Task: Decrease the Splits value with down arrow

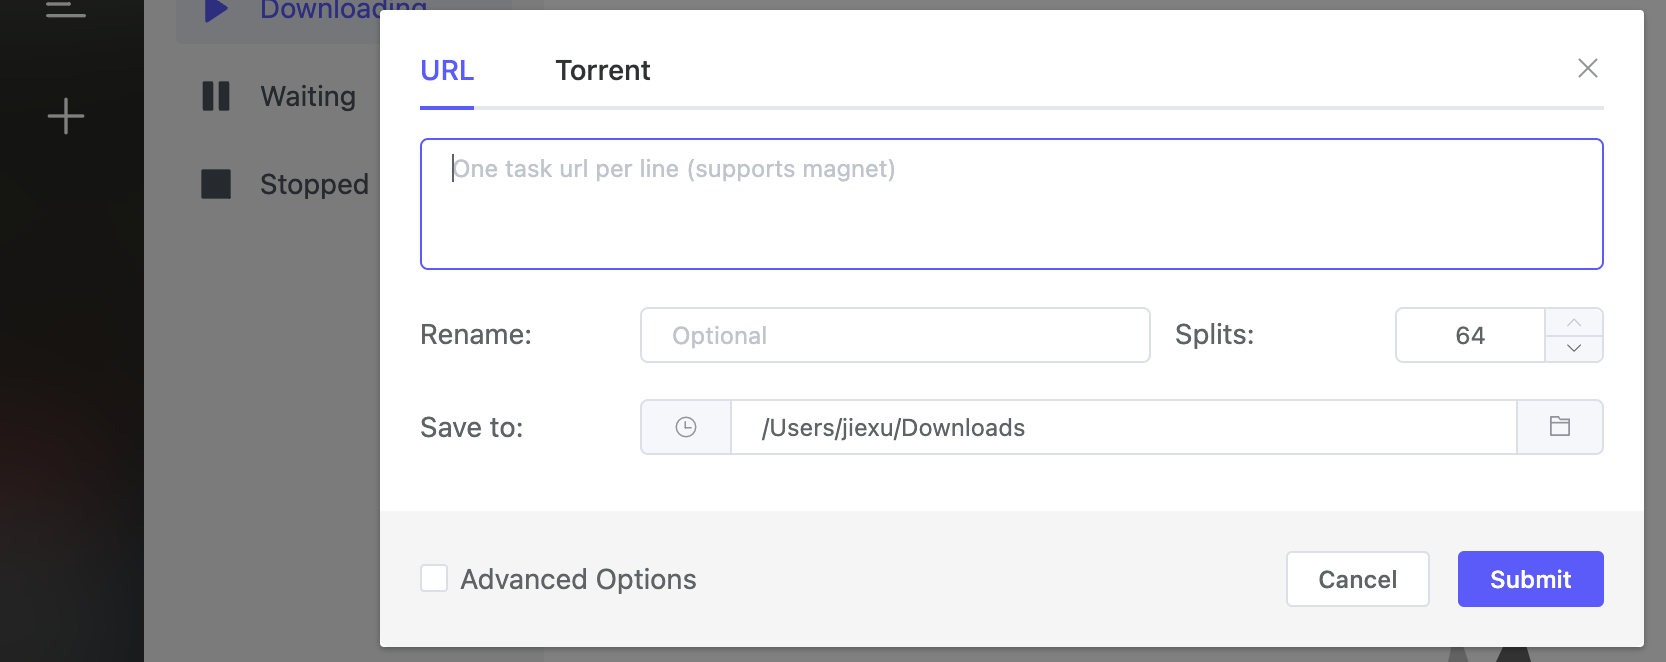Action: pos(1574,348)
